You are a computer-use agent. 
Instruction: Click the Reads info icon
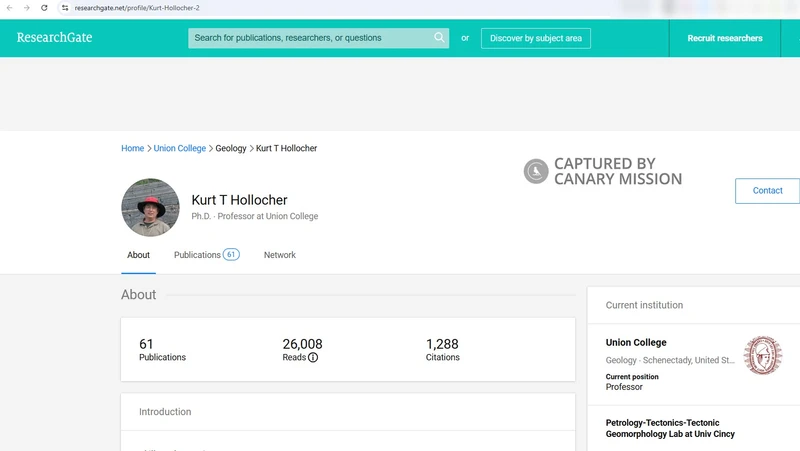point(313,357)
